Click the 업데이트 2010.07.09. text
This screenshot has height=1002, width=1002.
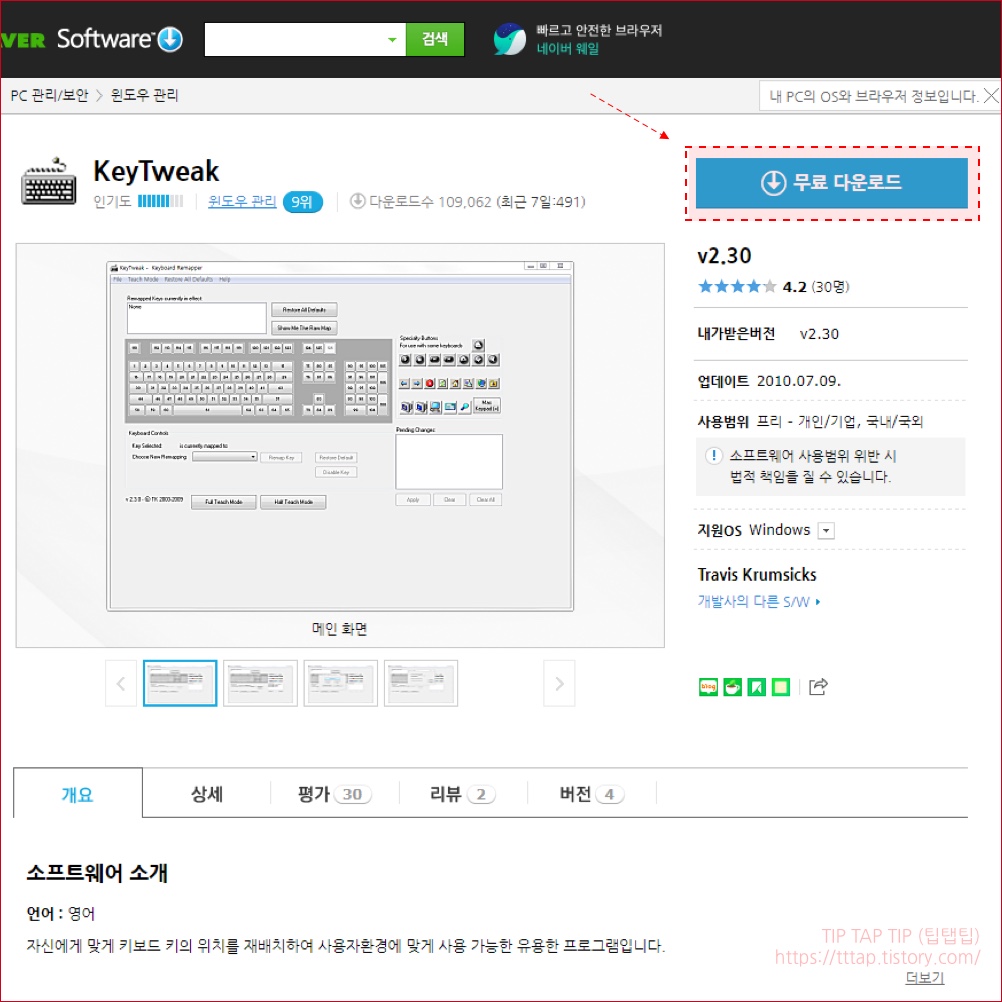[769, 381]
